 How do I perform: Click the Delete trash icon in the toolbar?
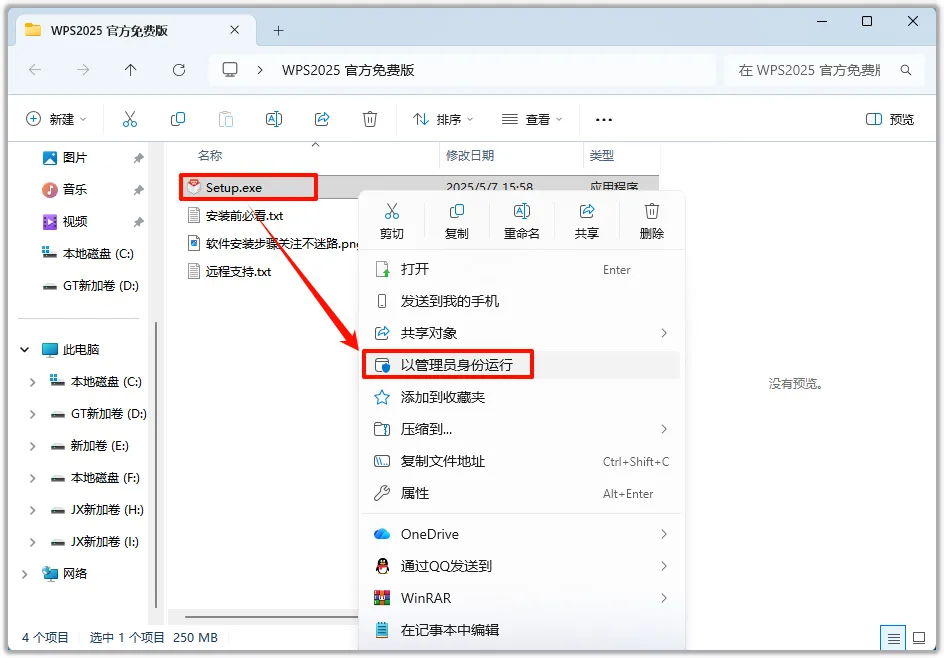[370, 119]
